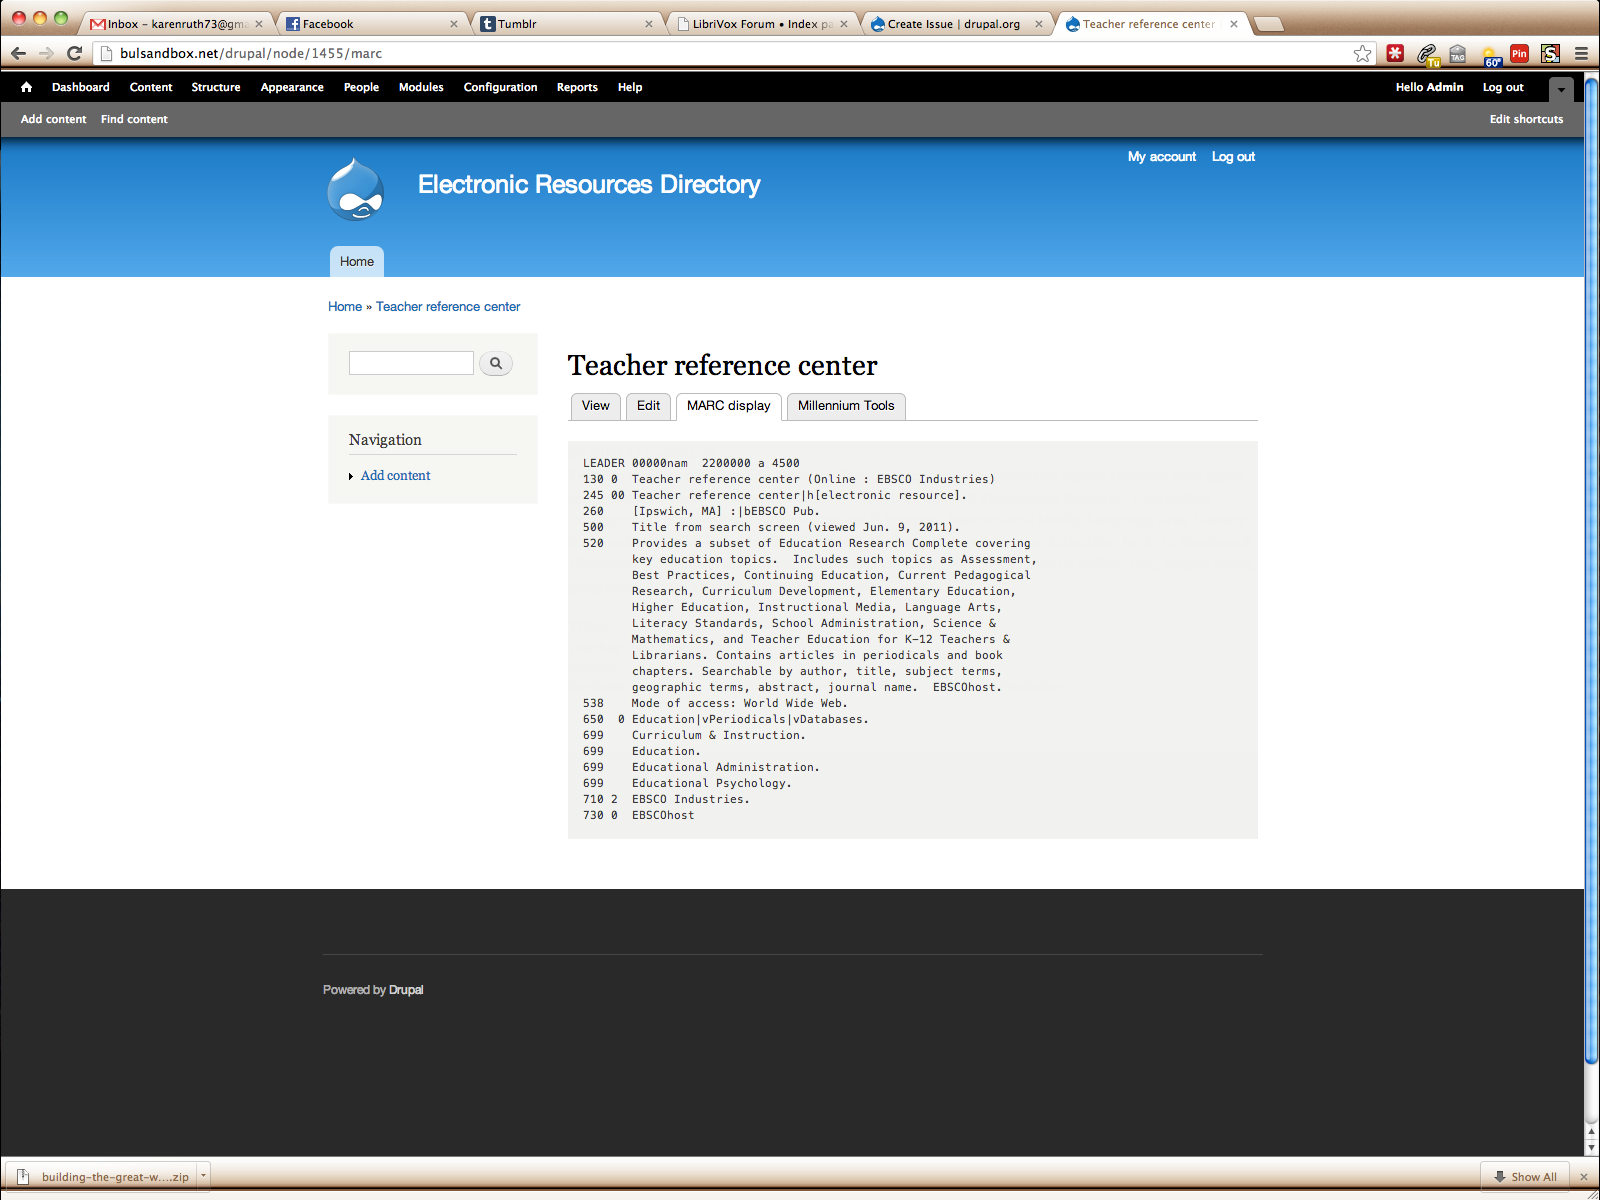1600x1200 pixels.
Task: Click the Edit shortcuts link
Action: click(1526, 119)
